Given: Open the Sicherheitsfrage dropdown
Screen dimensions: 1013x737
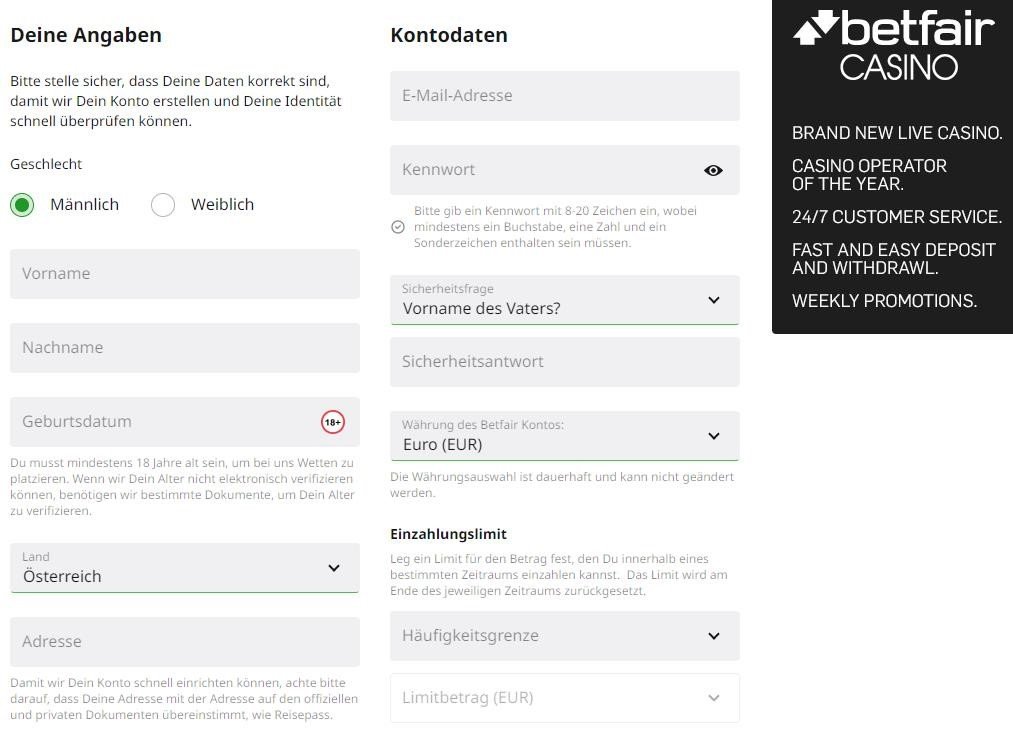Looking at the screenshot, I should click(565, 300).
